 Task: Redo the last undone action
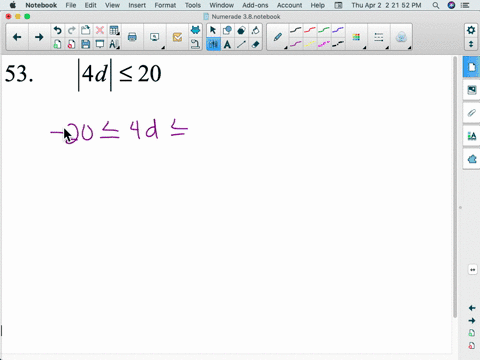(x=71, y=30)
